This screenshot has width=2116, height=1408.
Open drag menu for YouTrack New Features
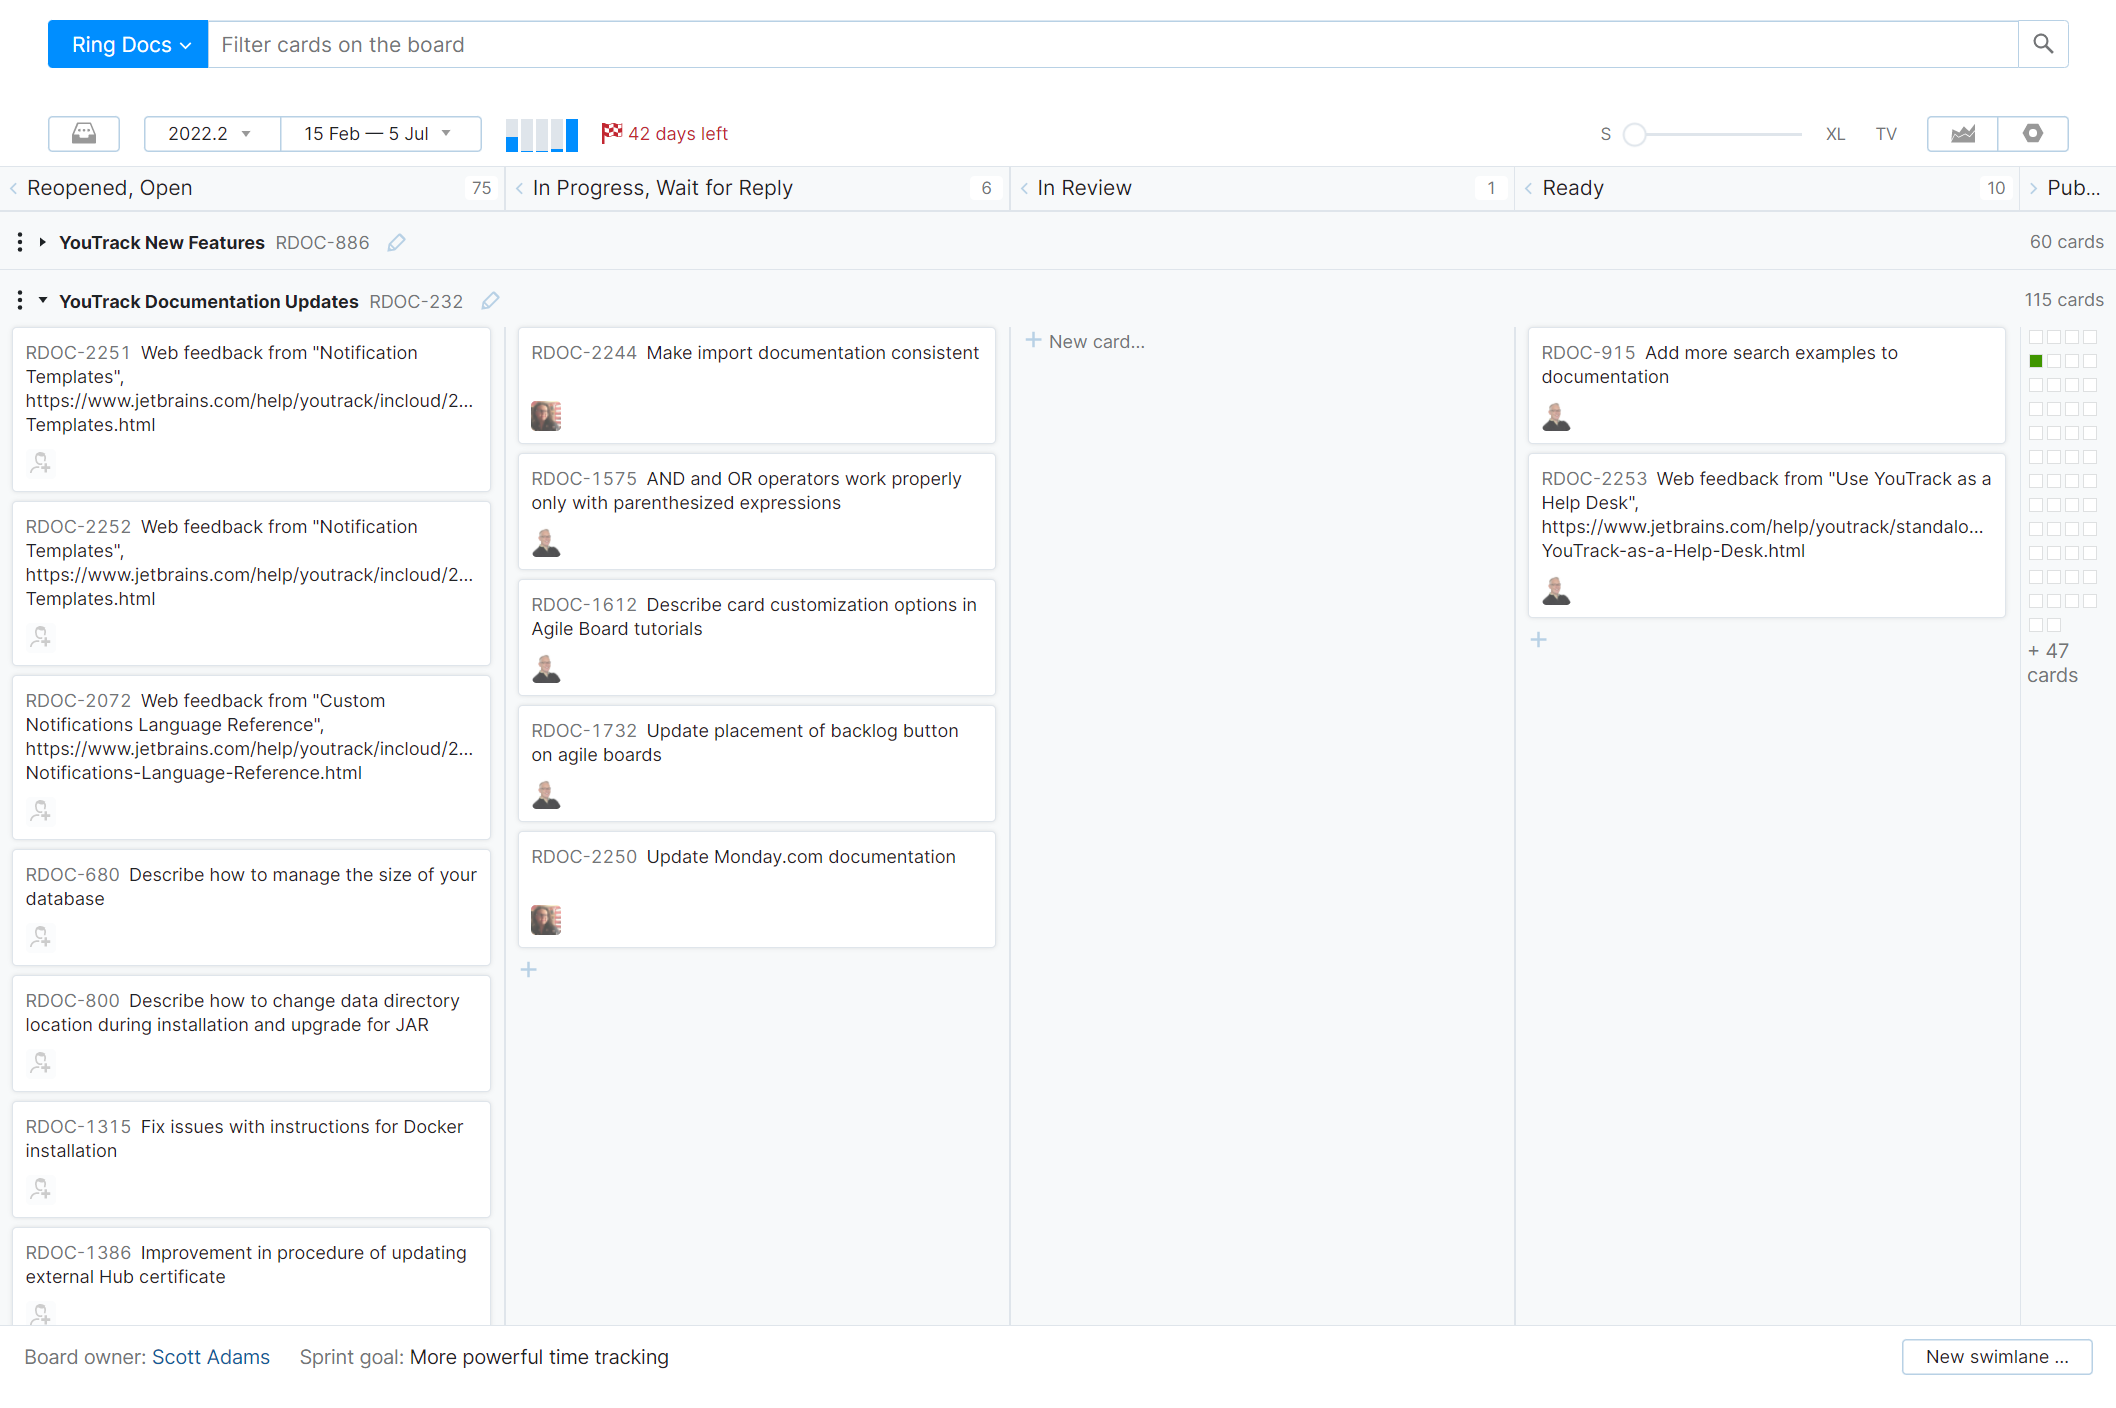(x=20, y=243)
